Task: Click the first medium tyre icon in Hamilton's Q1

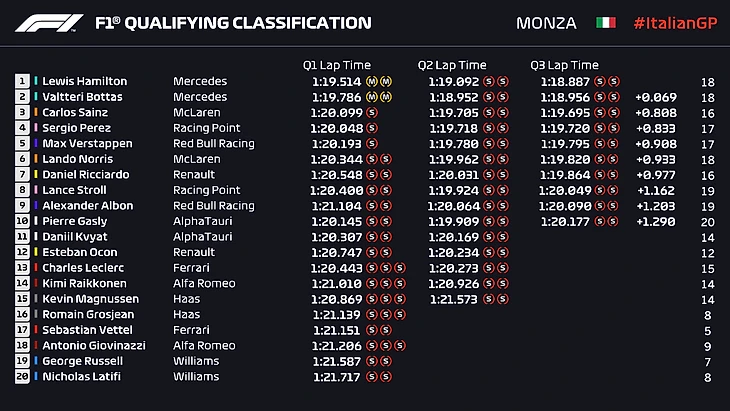Action: click(372, 82)
